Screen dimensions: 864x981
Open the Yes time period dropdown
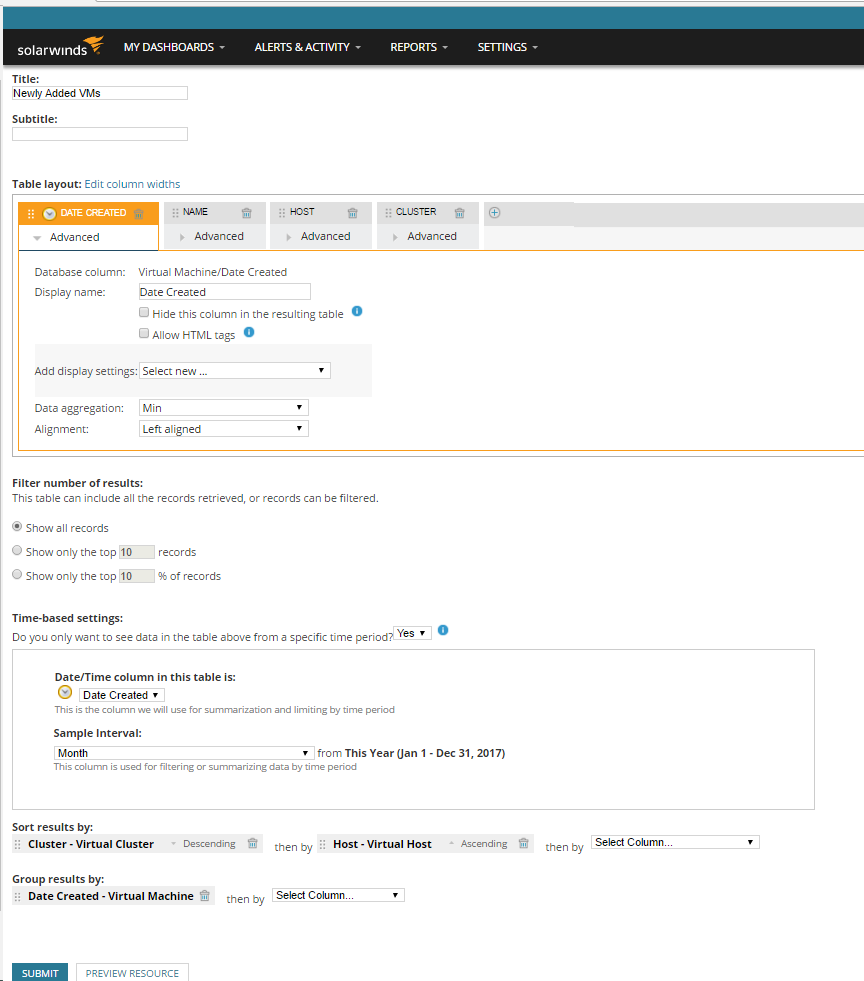tap(412, 633)
